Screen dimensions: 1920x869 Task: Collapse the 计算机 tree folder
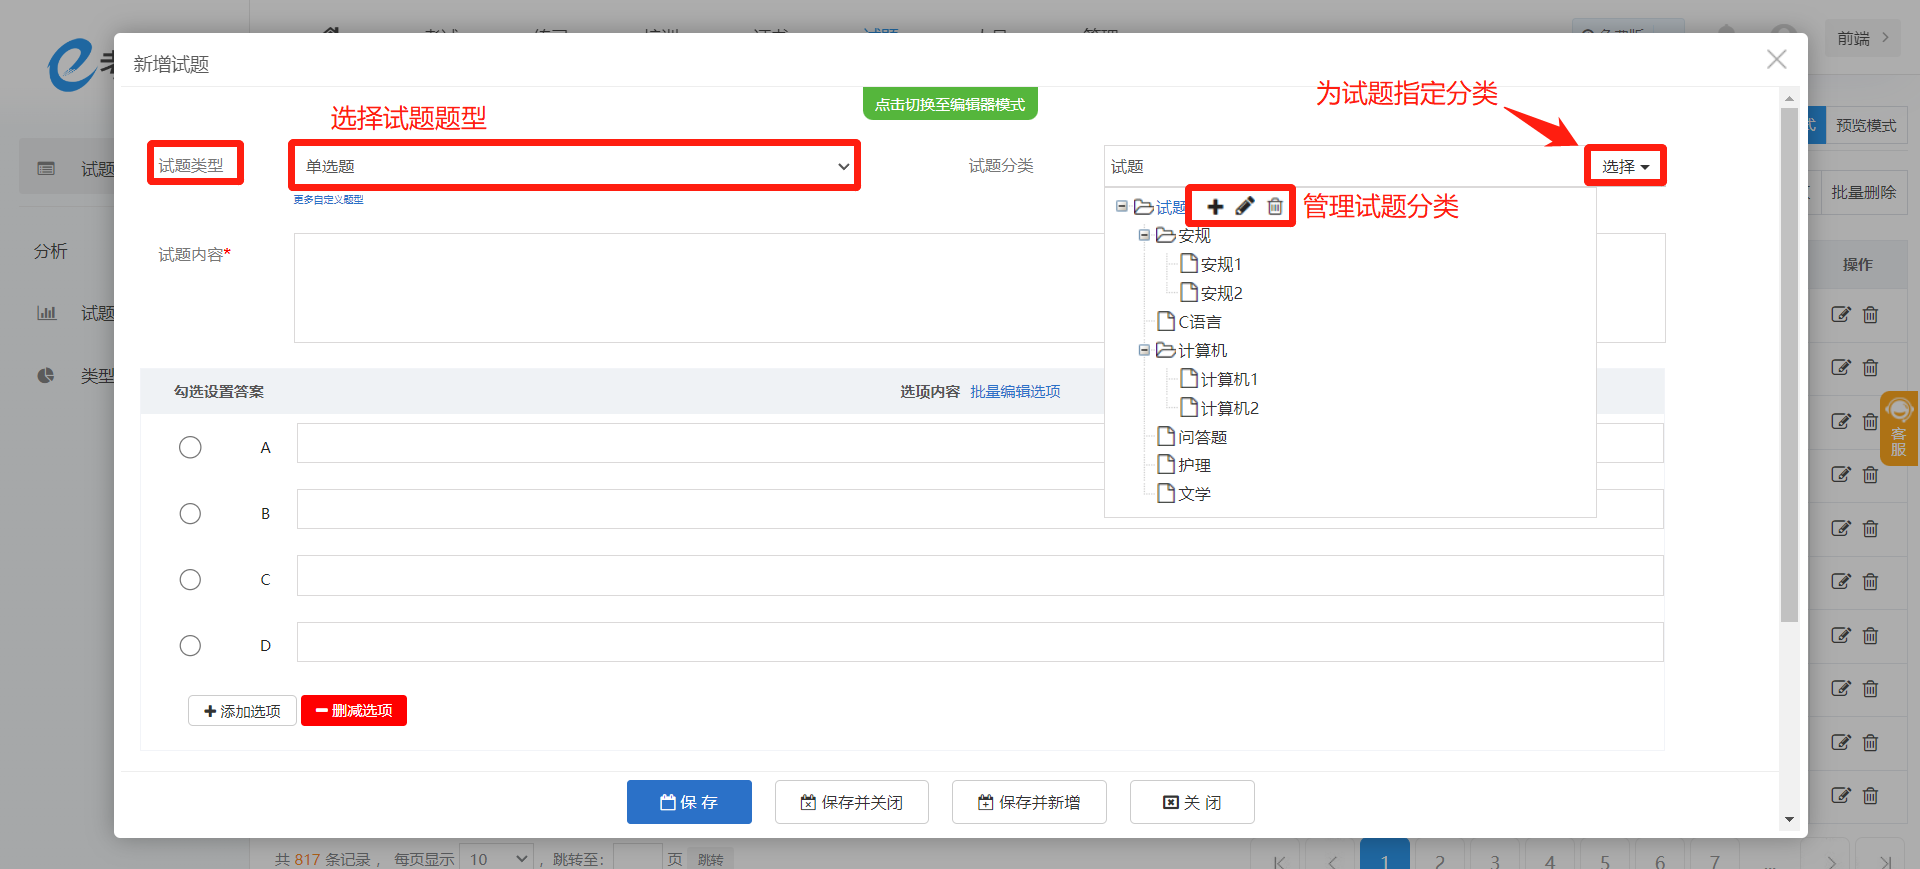(x=1144, y=350)
